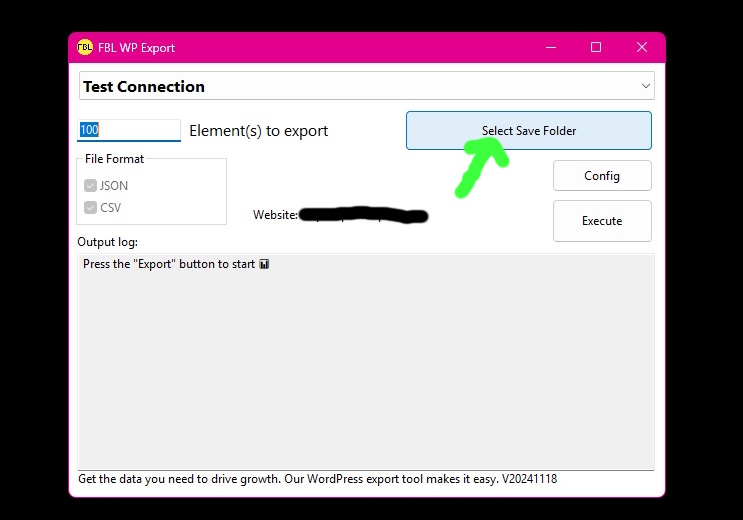Click the Test Connection combo box text
Viewport: 743px width, 520px height.
[x=144, y=87]
